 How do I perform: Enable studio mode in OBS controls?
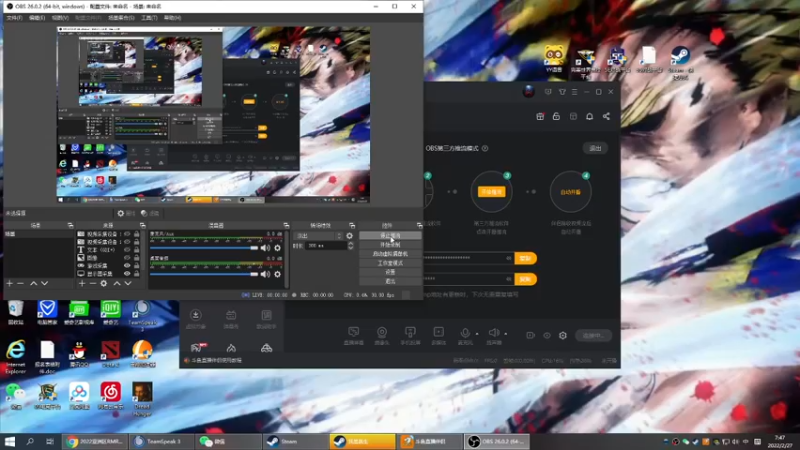pos(390,263)
